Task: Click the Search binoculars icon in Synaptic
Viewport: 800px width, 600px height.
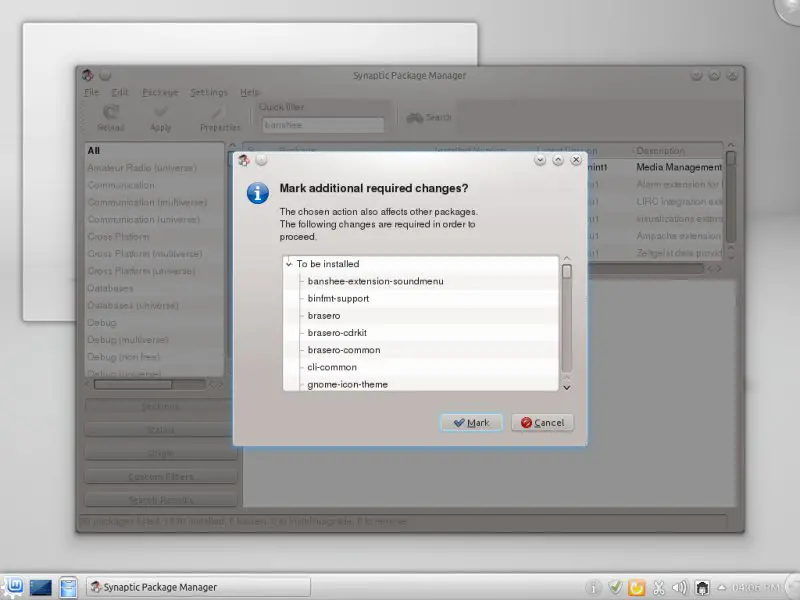Action: click(414, 118)
